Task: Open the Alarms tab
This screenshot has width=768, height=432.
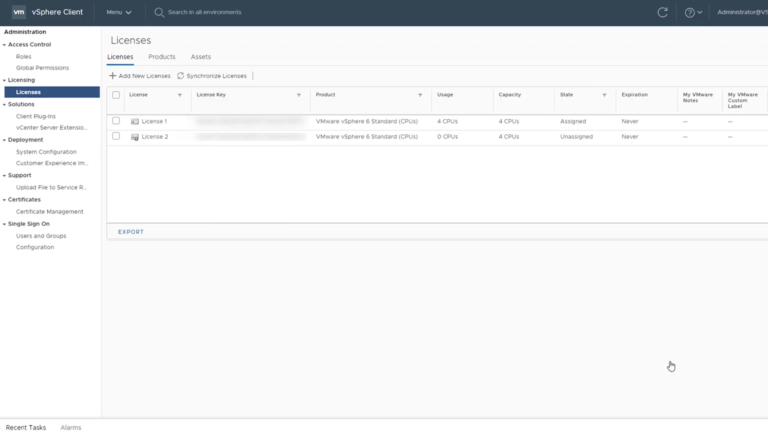Action: point(71,427)
